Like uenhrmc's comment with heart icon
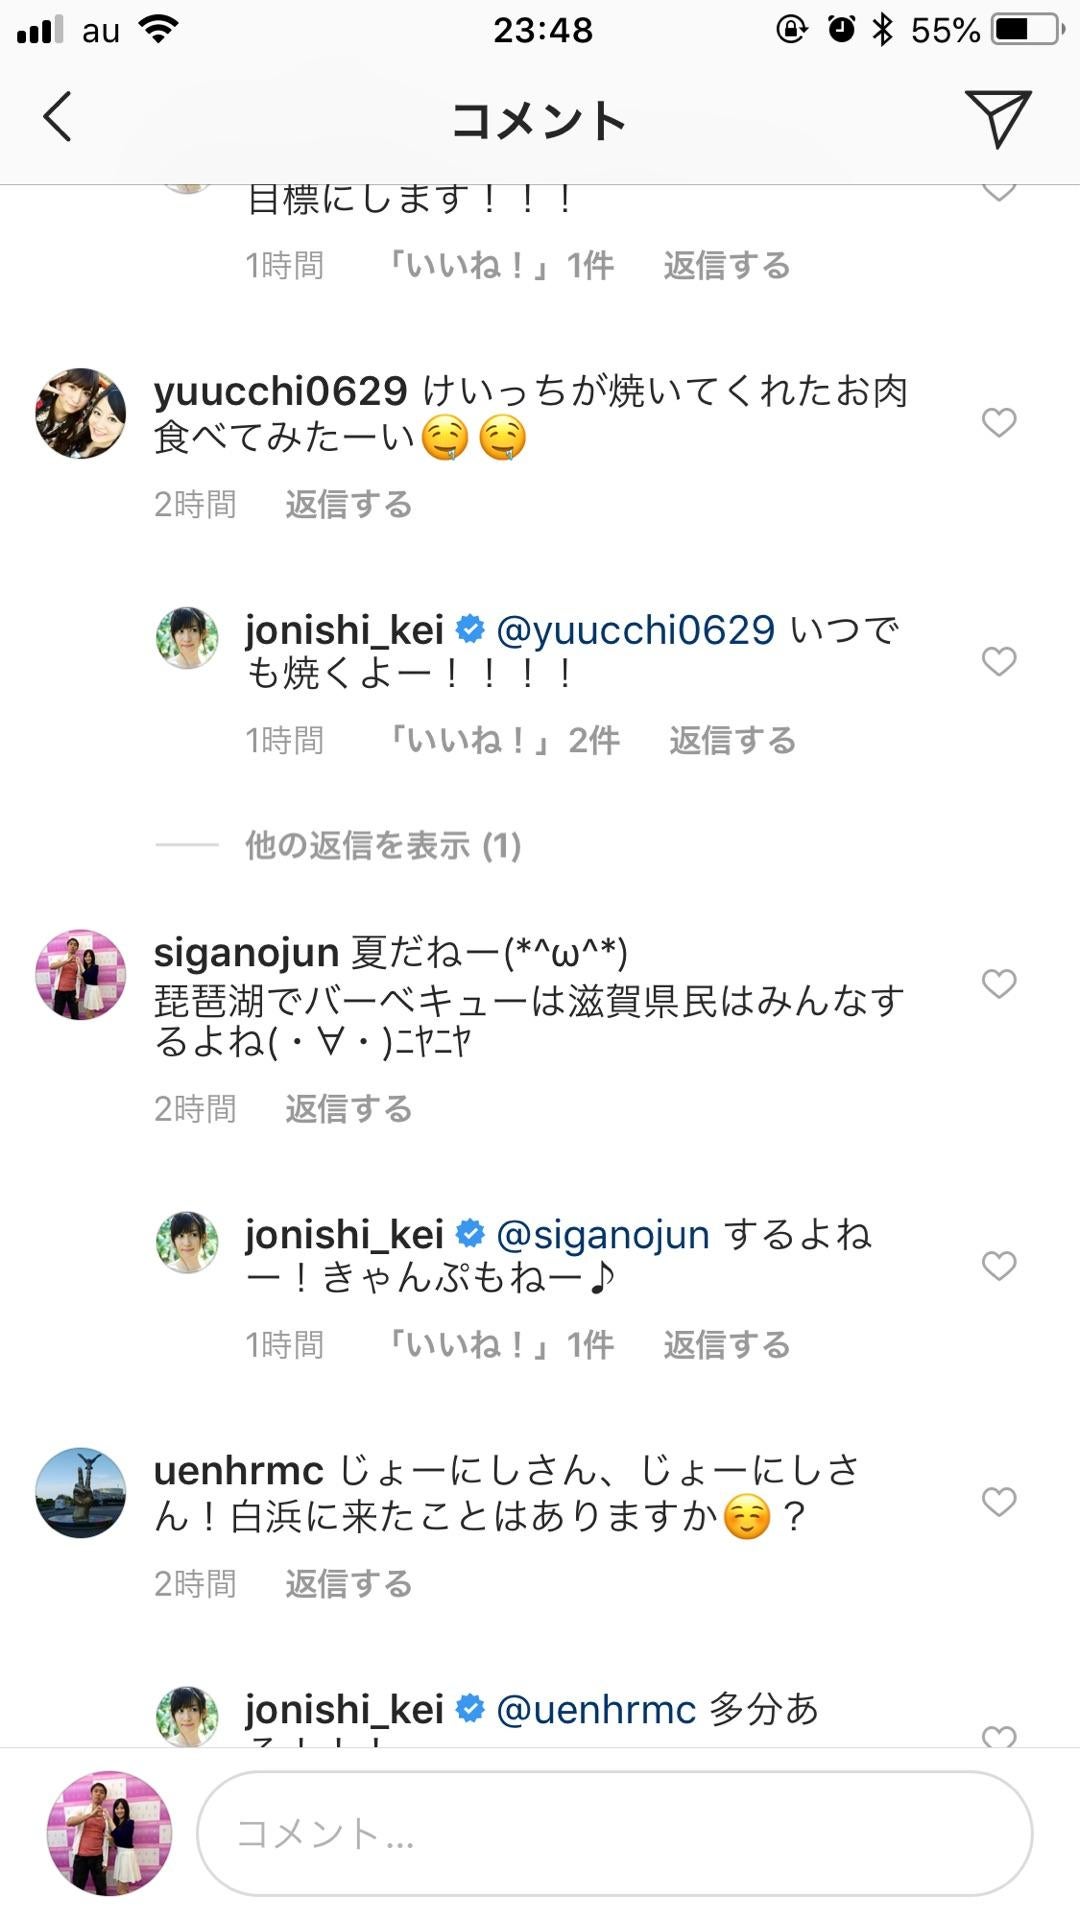The image size is (1080, 1920). (999, 1501)
